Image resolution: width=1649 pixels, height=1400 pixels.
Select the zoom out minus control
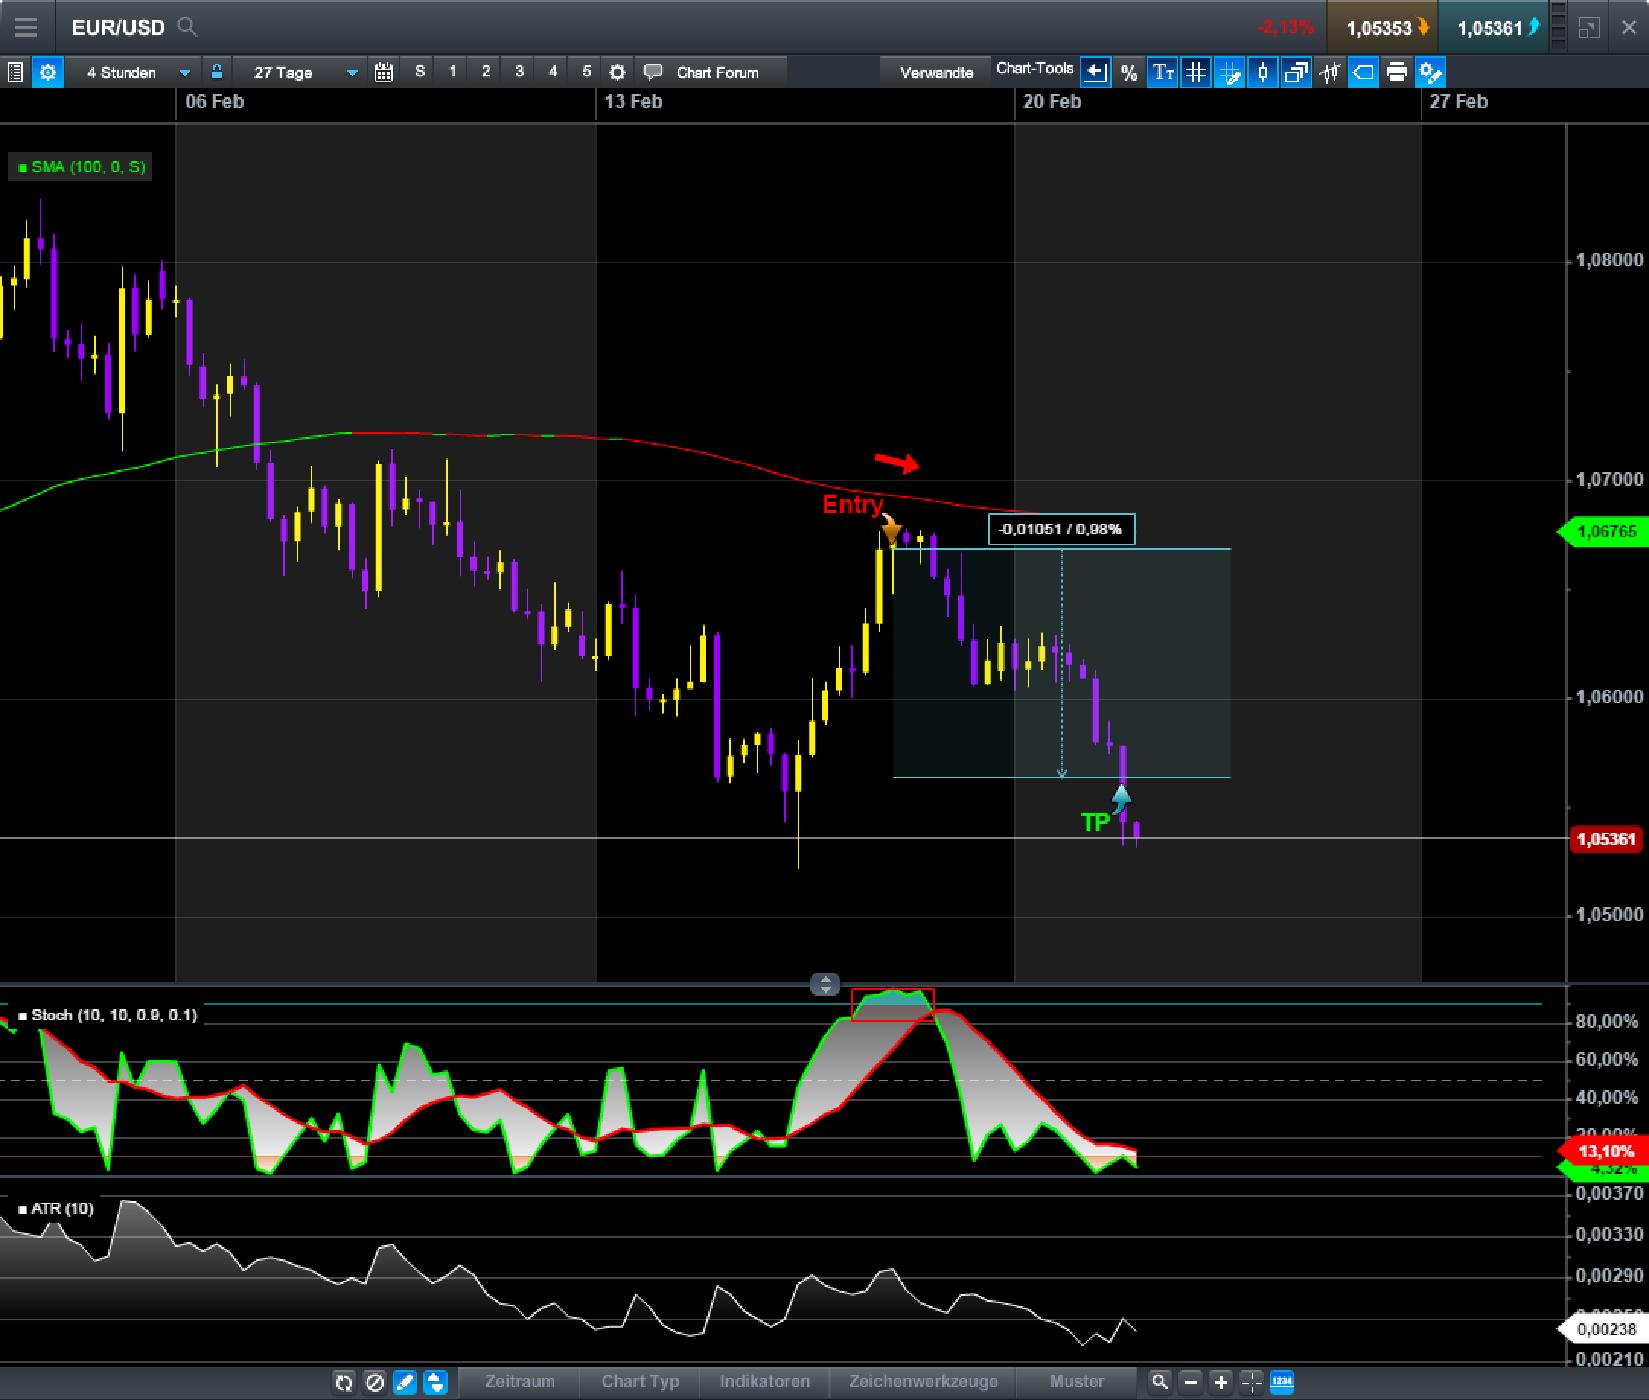[1191, 1381]
